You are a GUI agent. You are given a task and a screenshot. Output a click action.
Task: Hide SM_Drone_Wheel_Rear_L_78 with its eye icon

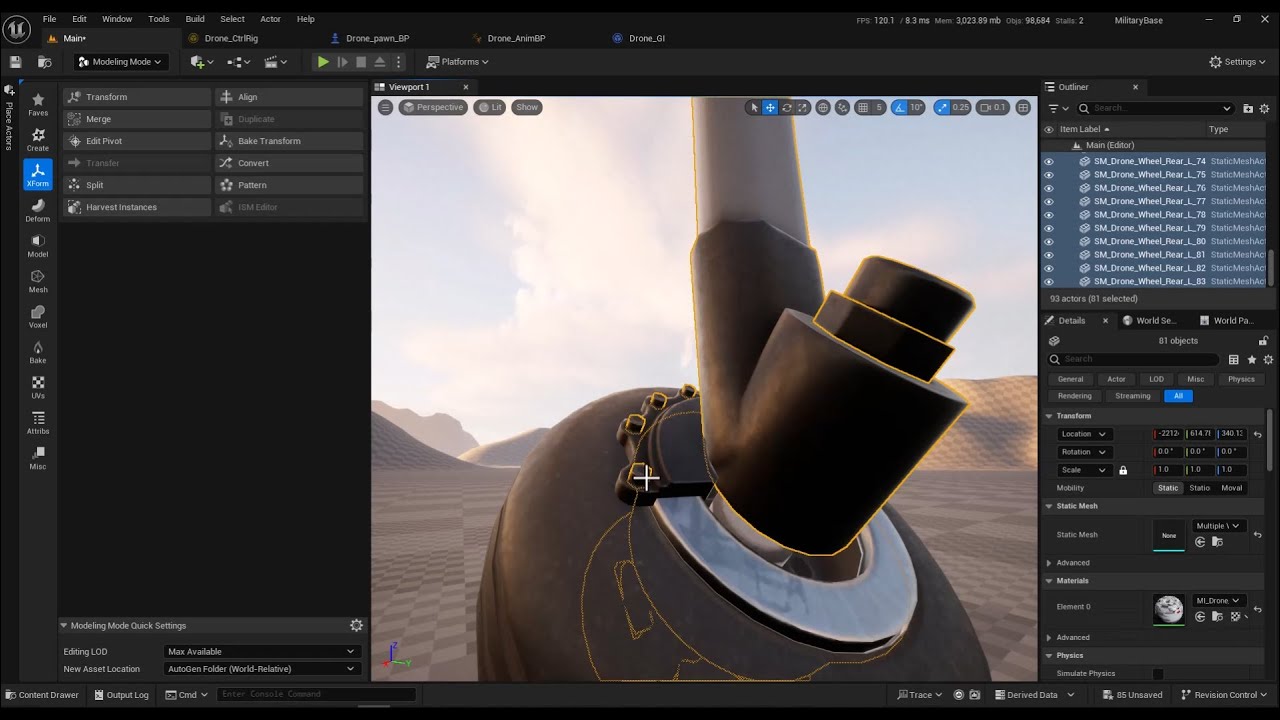1049,215
